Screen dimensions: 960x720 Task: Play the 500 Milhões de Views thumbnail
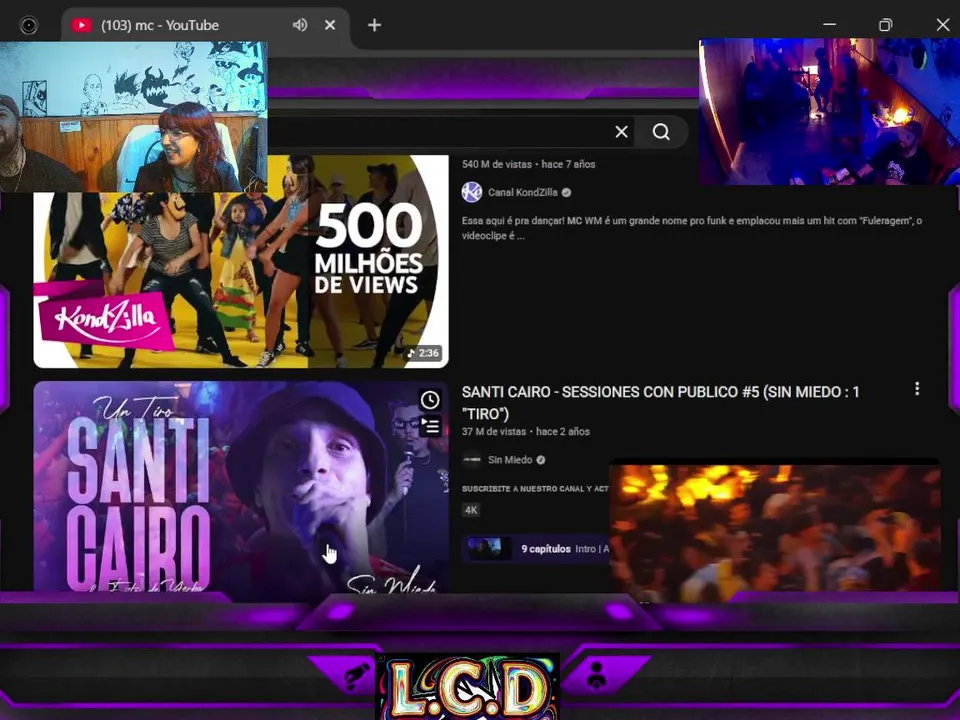(x=241, y=261)
